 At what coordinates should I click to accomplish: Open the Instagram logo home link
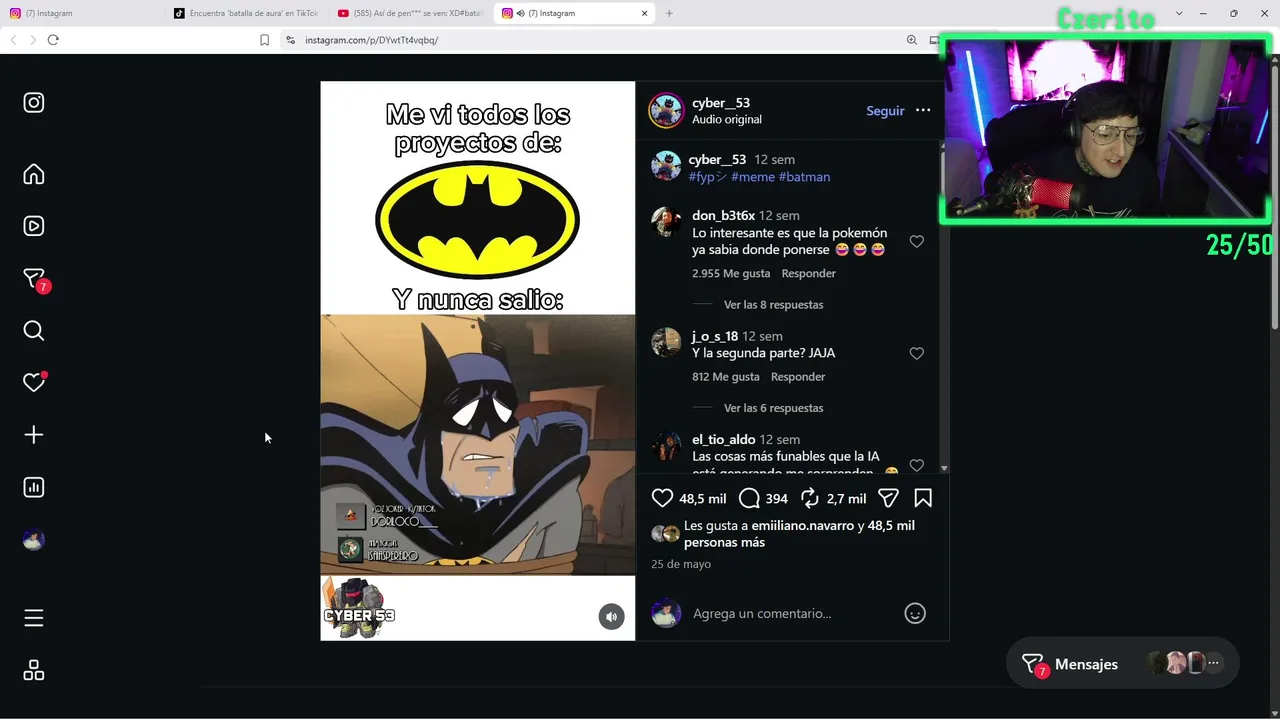(34, 103)
